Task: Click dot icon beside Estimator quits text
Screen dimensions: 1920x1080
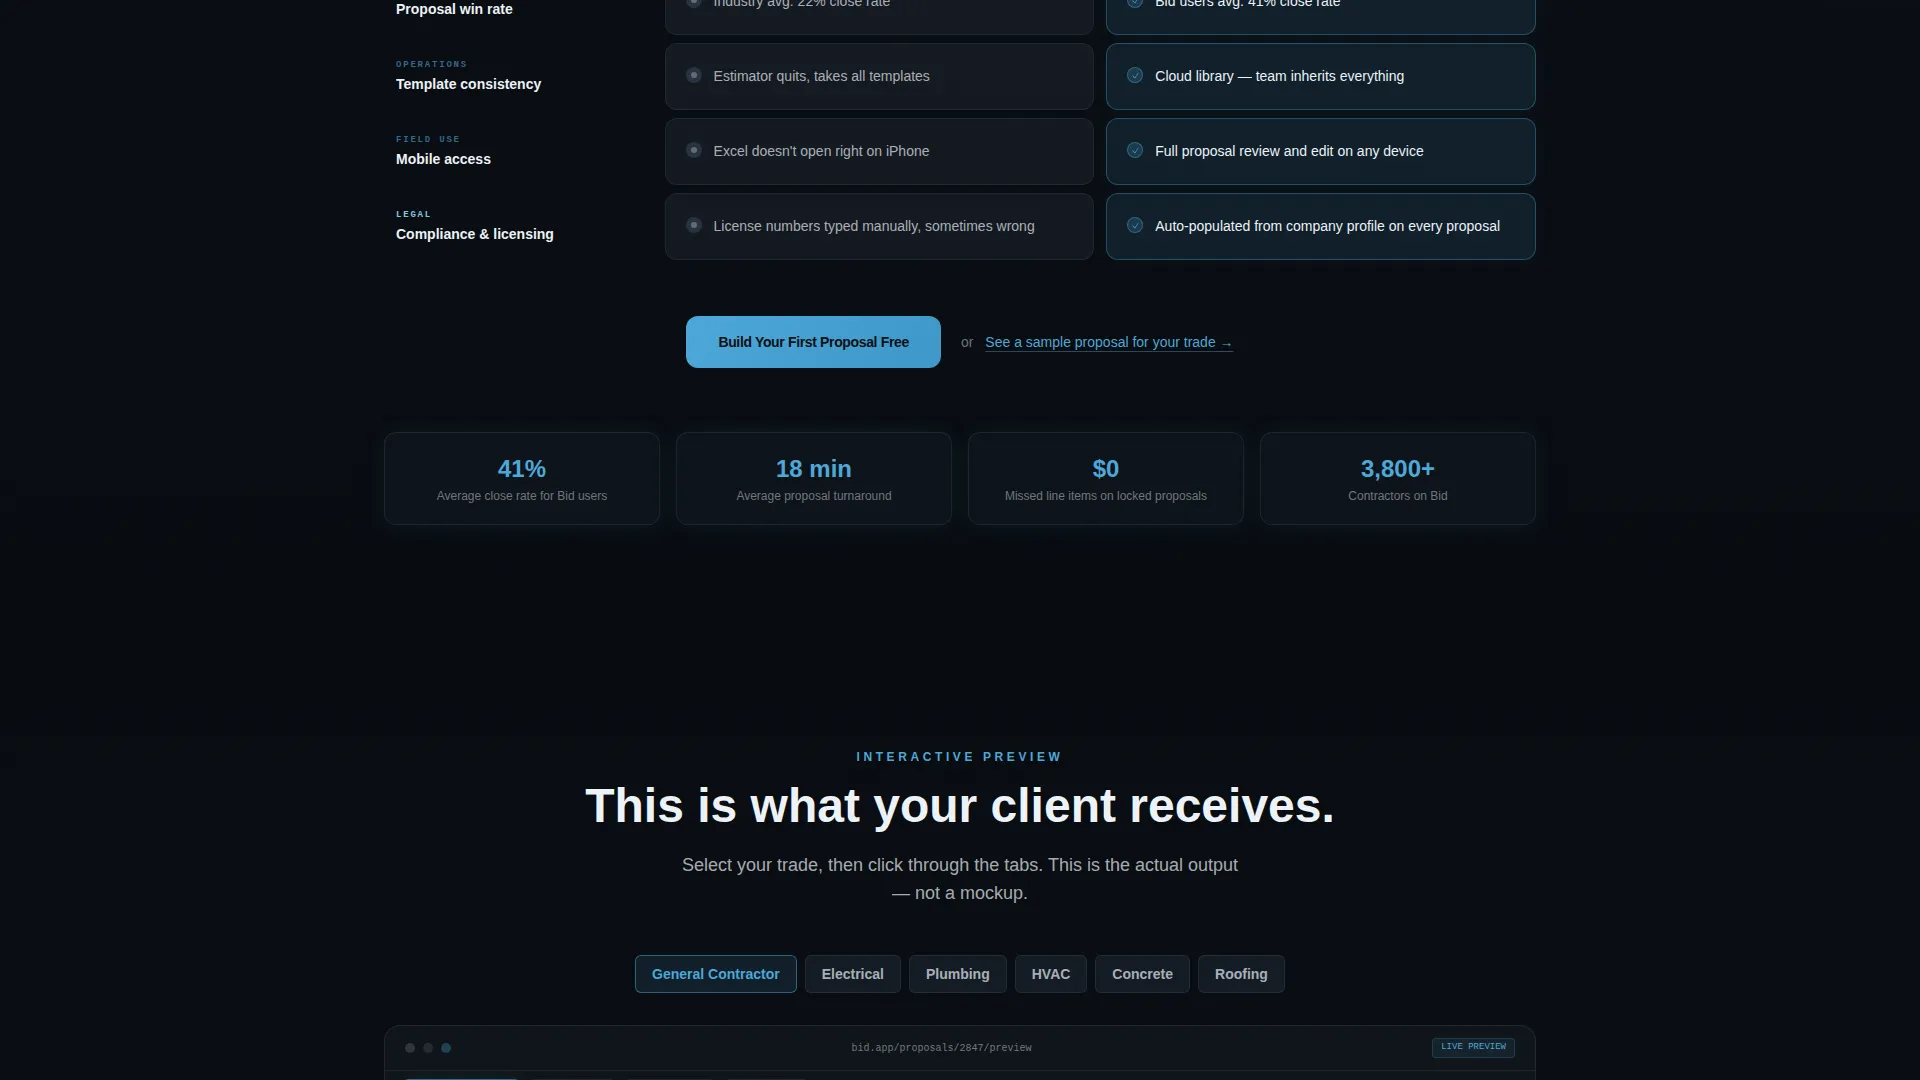Action: pos(693,75)
